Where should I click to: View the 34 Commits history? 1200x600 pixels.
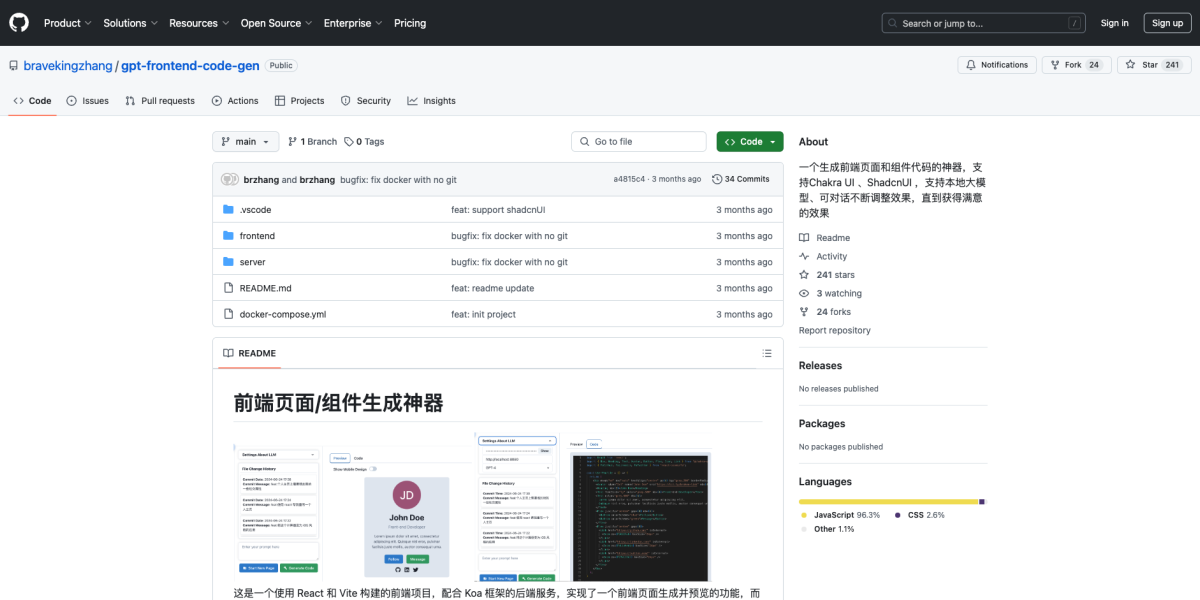pos(741,178)
